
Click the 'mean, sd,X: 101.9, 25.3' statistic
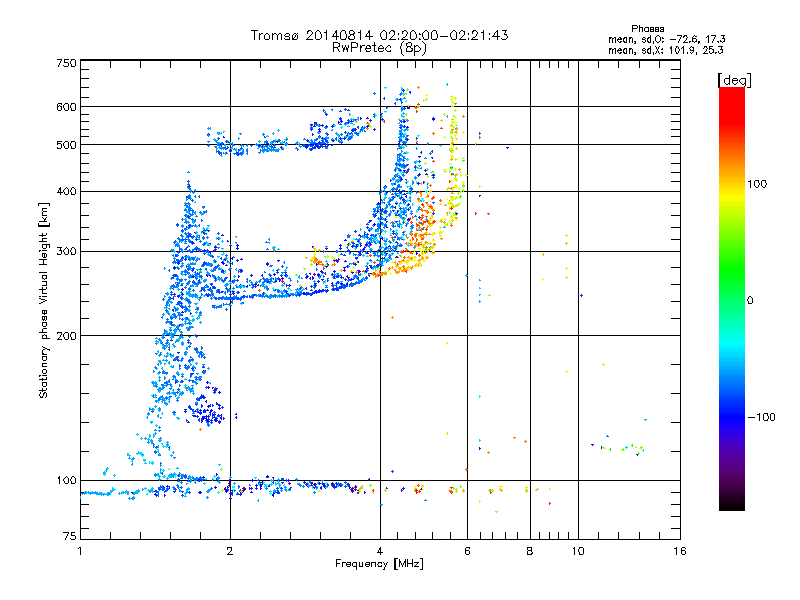665,50
